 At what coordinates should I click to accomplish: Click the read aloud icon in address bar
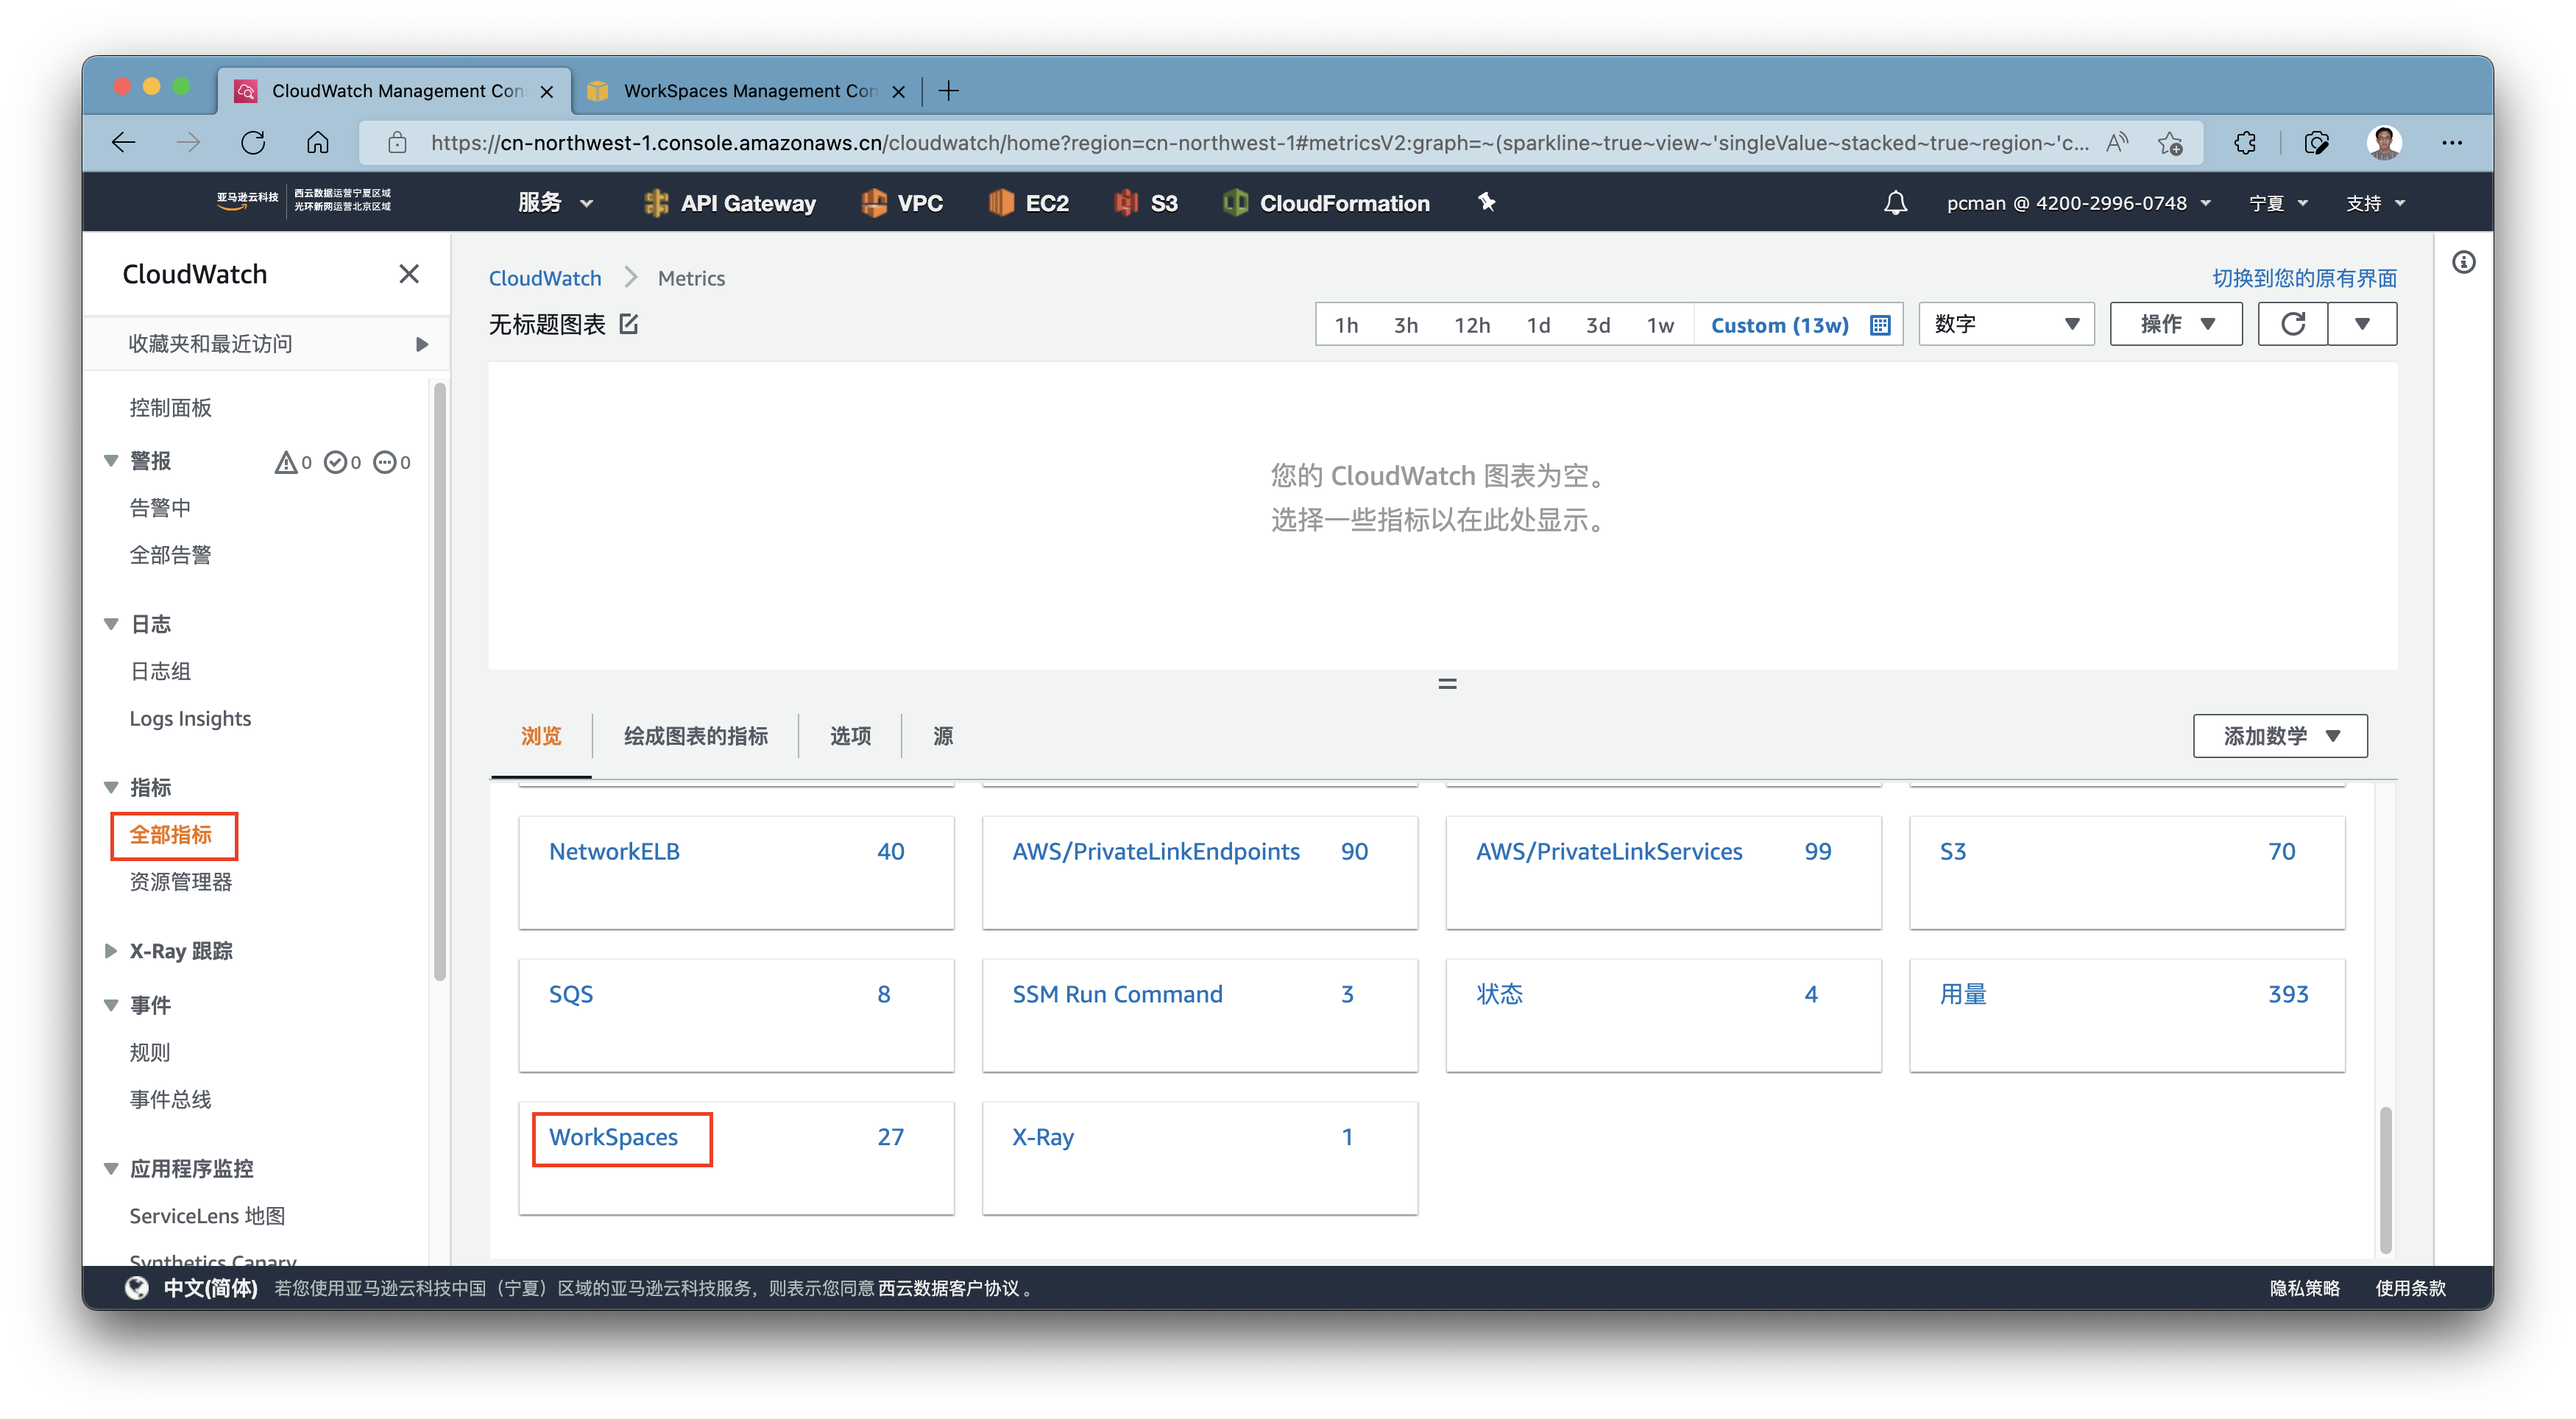[x=2117, y=143]
